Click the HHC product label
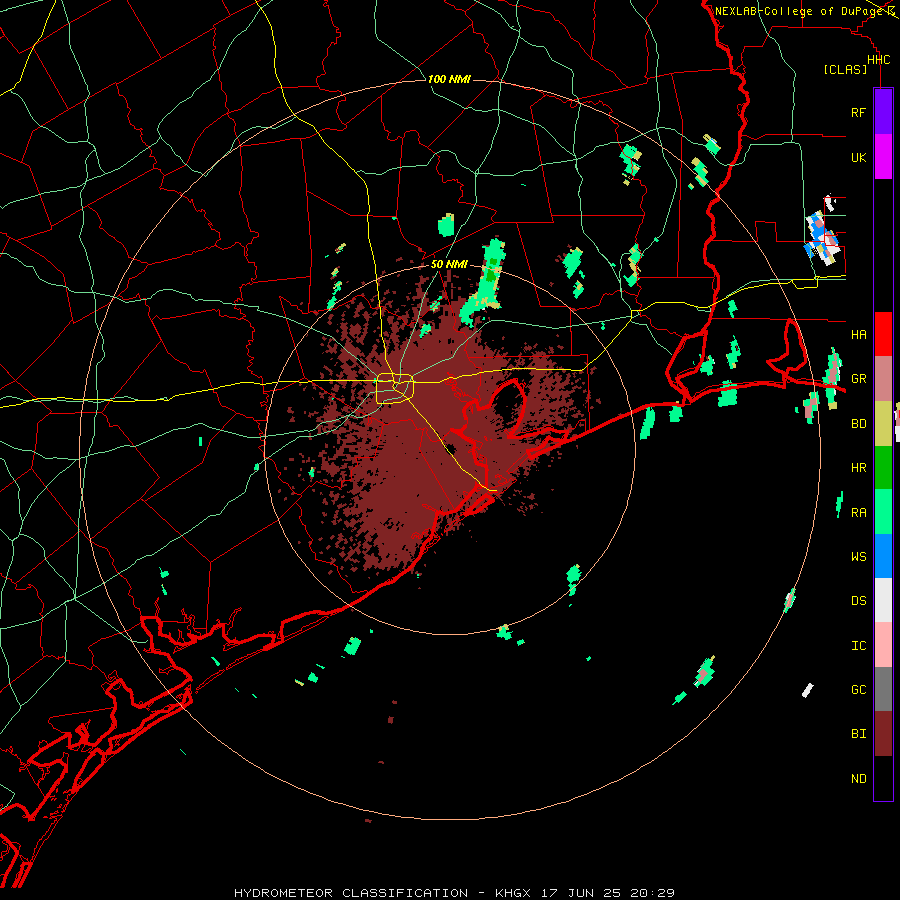Screen dimensions: 900x900 [x=878, y=60]
